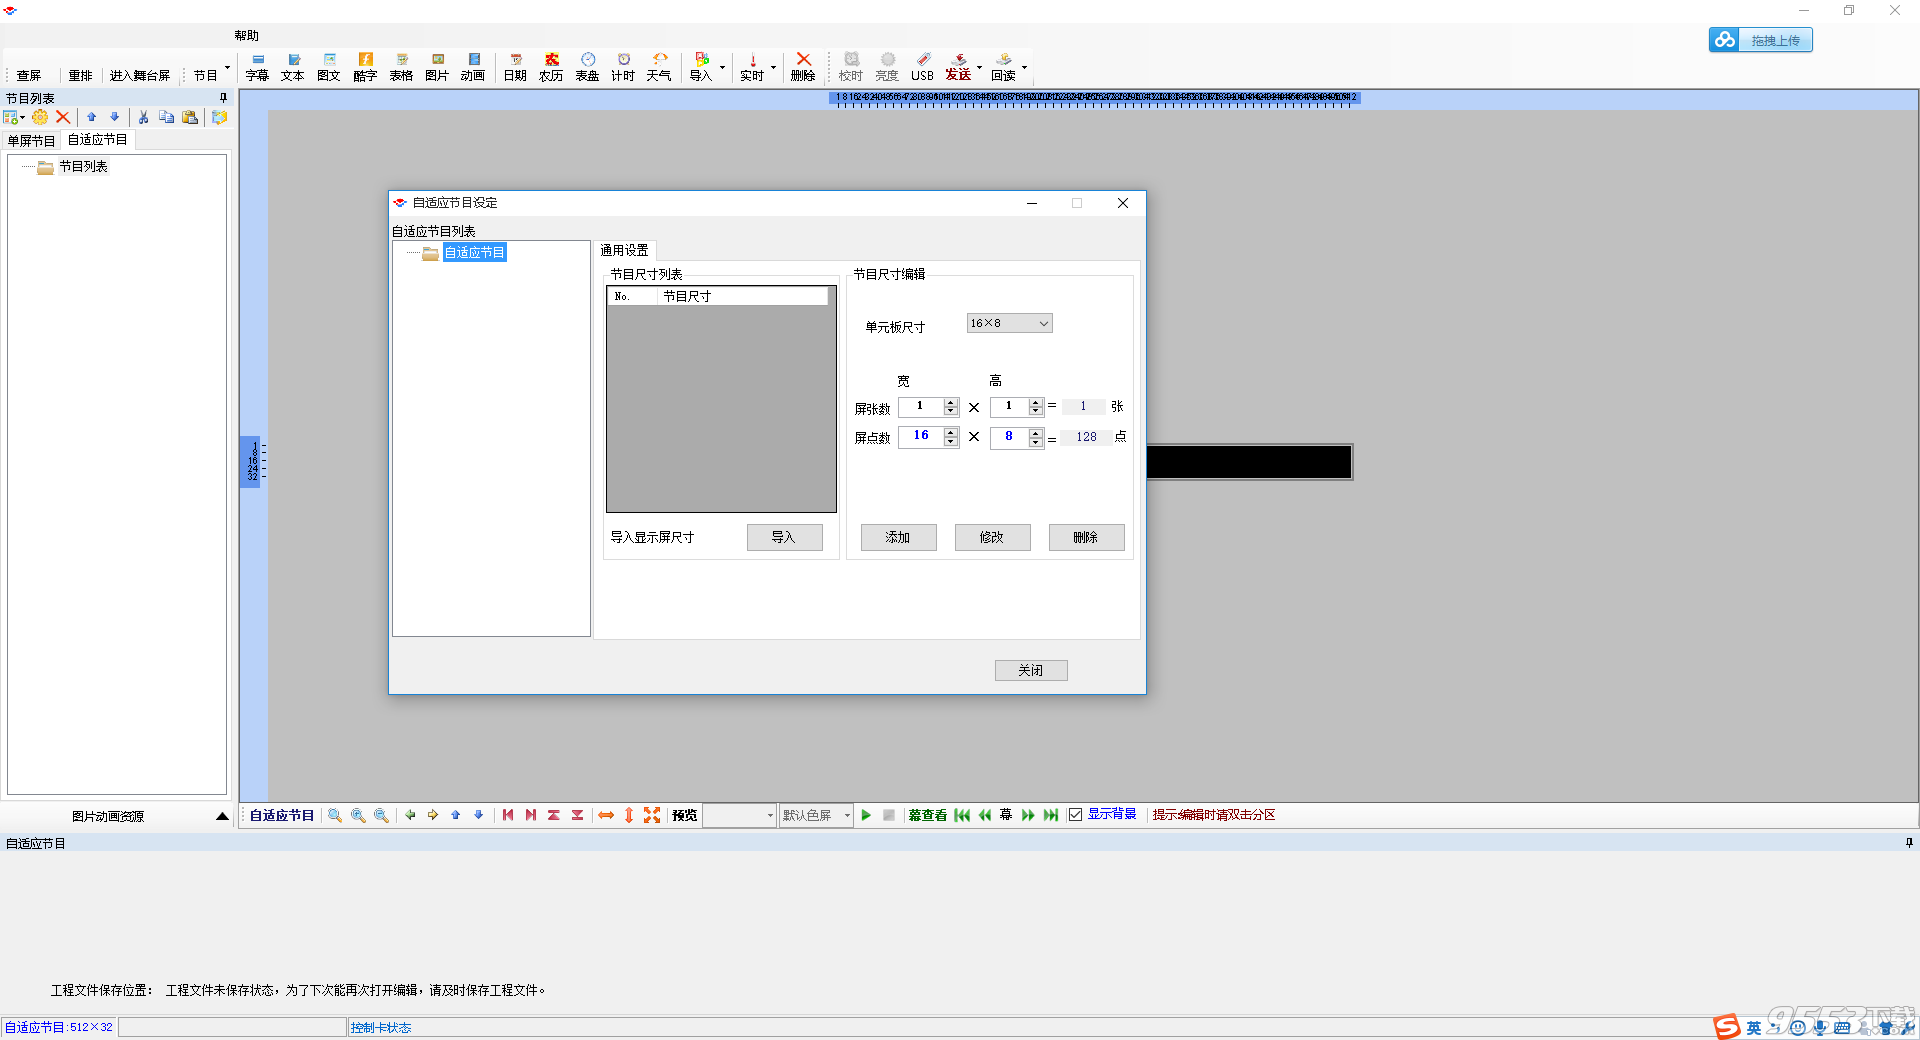
Task: Select the 自适应节目 folder in the dialog tree
Action: tap(474, 252)
